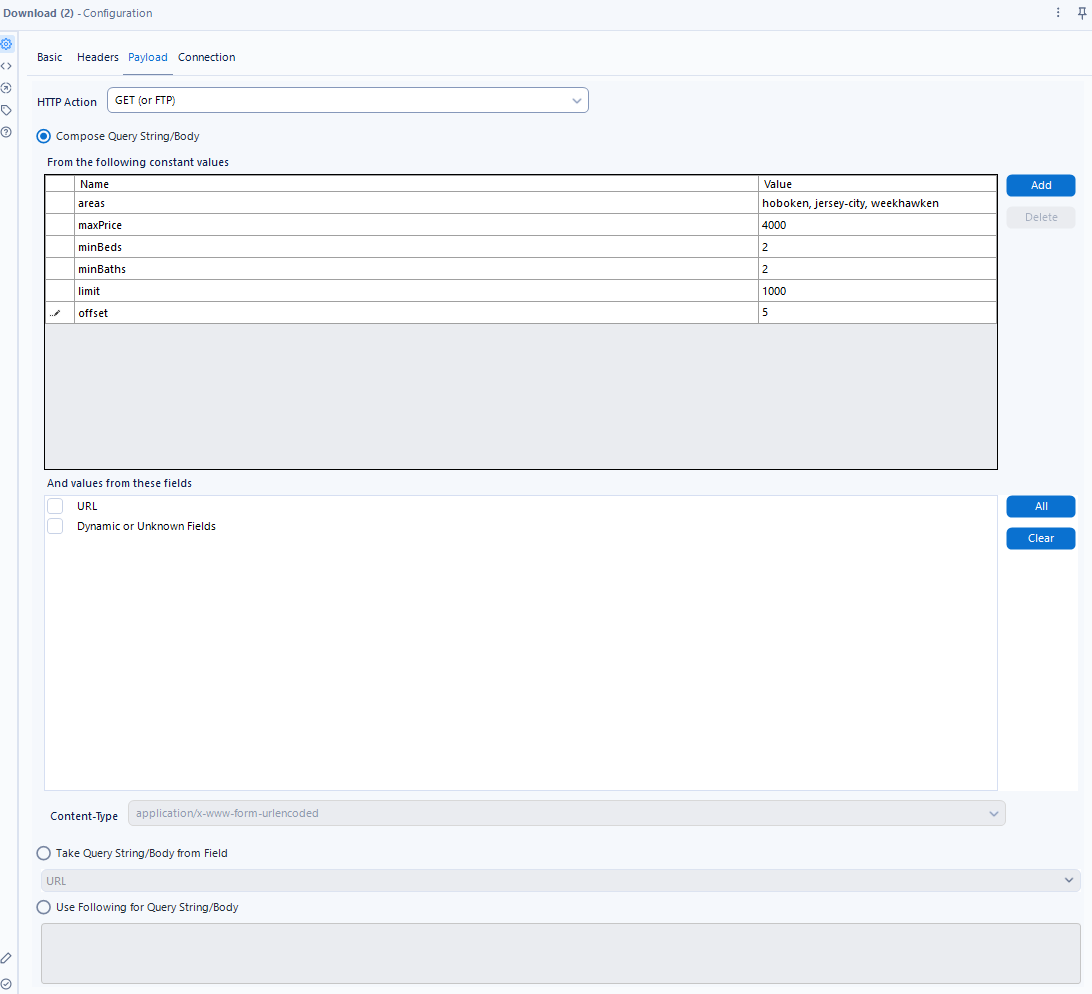Open the HTTP Action dropdown
Screen dimensions: 1092x994
(347, 101)
